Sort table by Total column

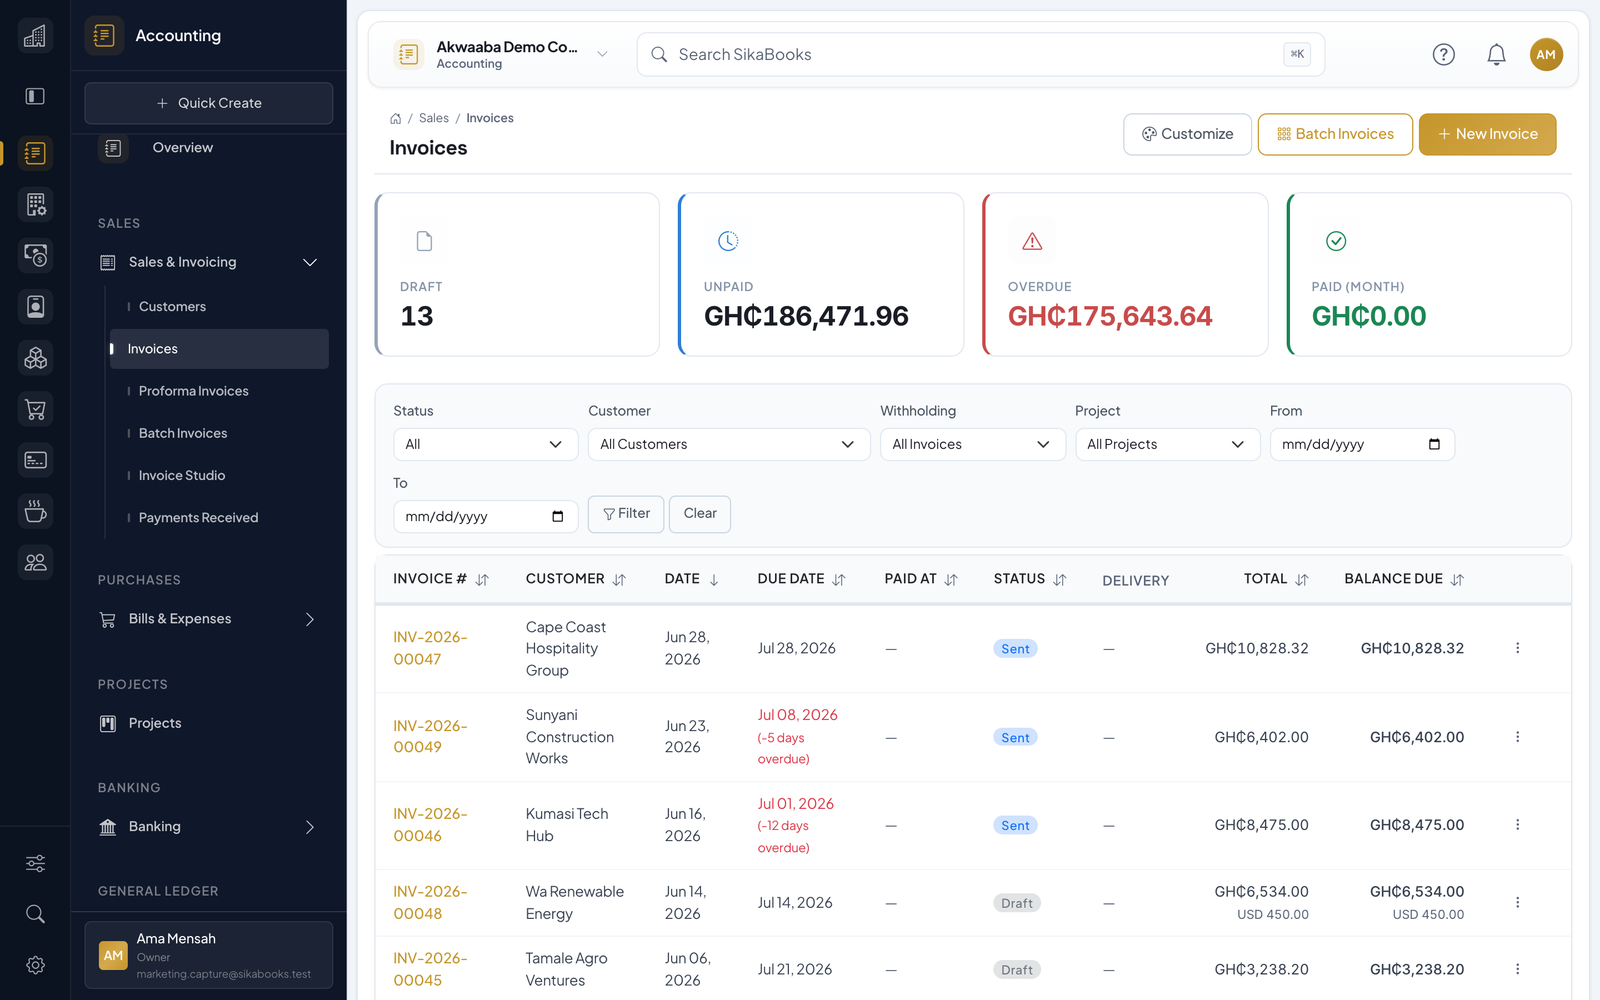click(1276, 579)
